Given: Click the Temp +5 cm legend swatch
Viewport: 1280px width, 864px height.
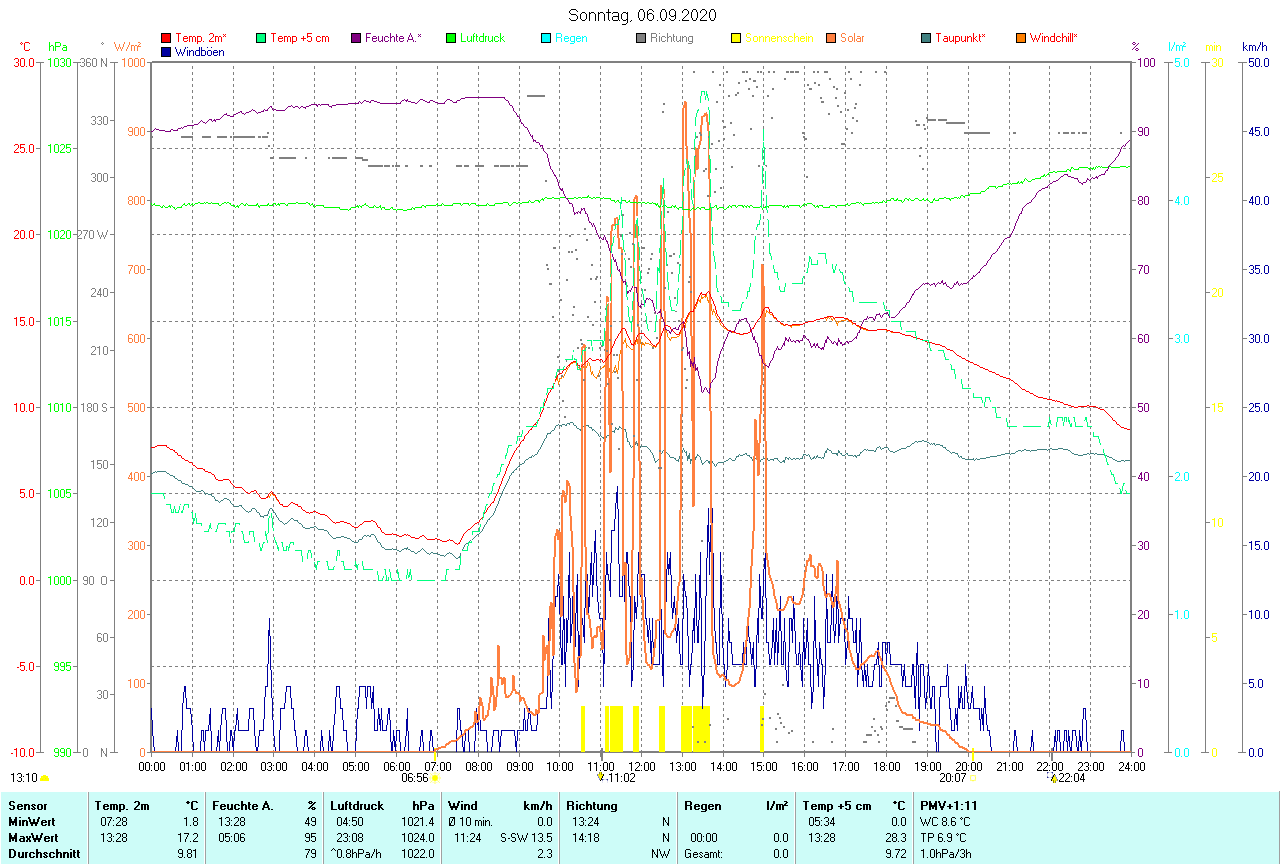Looking at the screenshot, I should tap(262, 38).
